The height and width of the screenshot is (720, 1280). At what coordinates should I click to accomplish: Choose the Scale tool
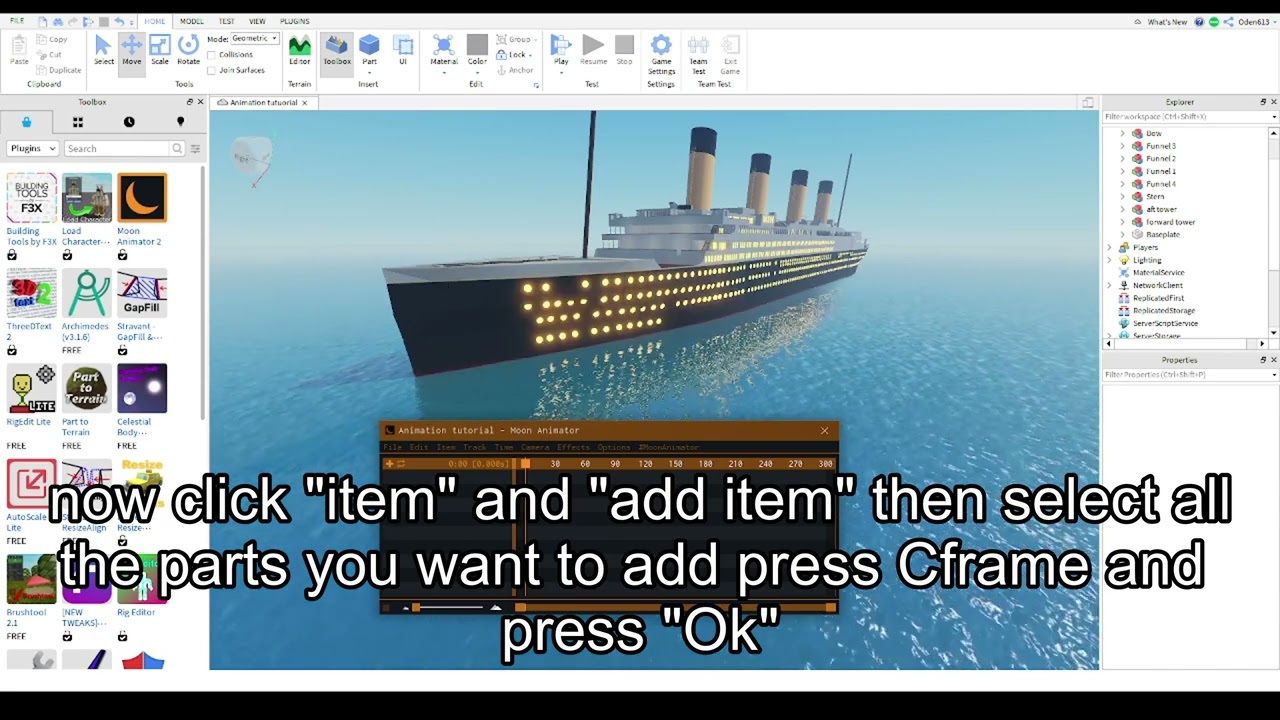(x=160, y=50)
